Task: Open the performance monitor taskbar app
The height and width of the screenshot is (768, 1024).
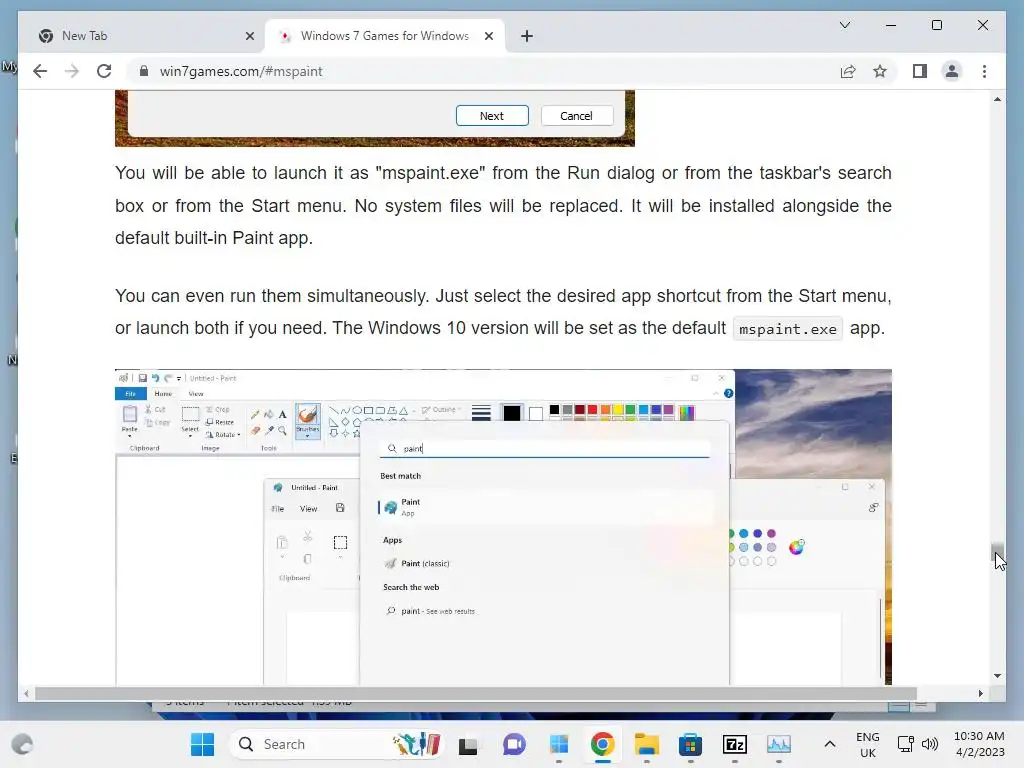Action: [x=778, y=744]
